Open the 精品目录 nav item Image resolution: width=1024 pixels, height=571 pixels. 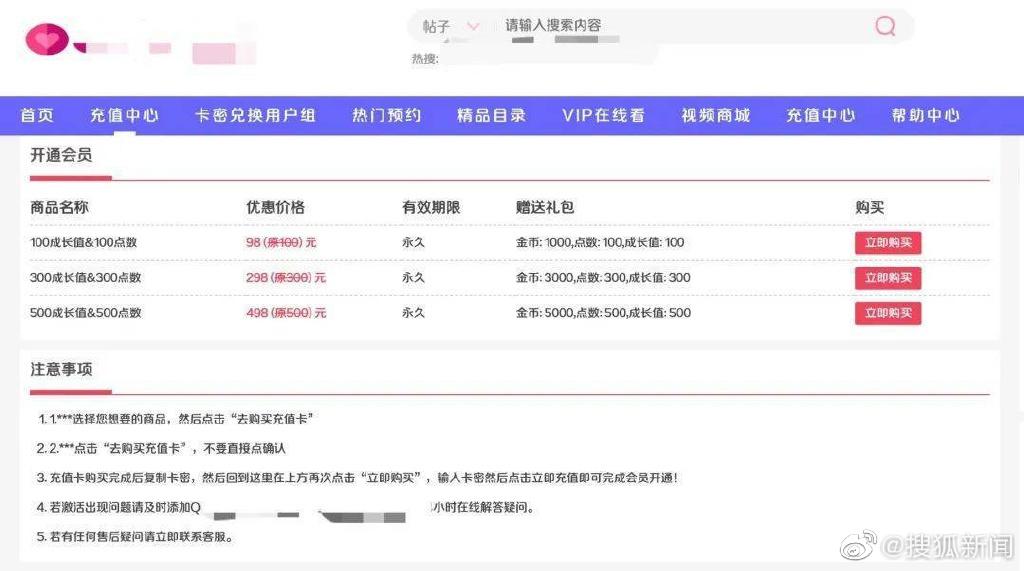(491, 115)
